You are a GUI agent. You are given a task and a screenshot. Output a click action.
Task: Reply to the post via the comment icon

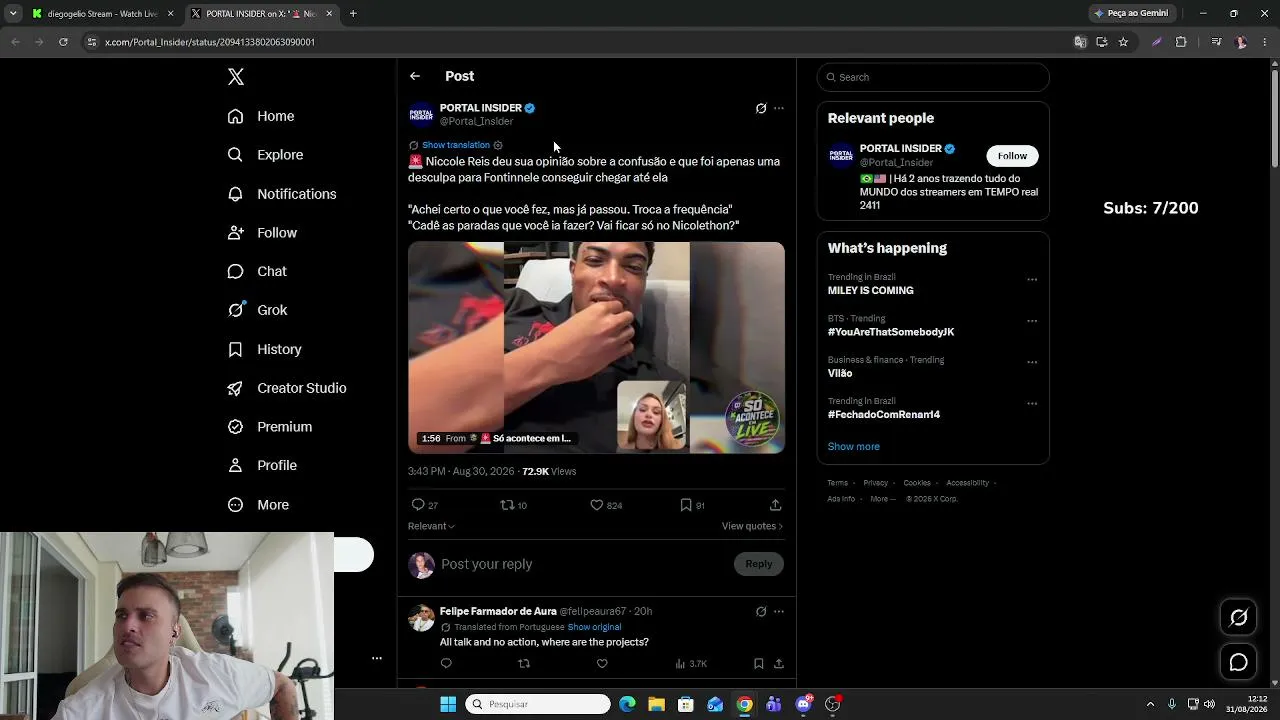click(x=419, y=505)
